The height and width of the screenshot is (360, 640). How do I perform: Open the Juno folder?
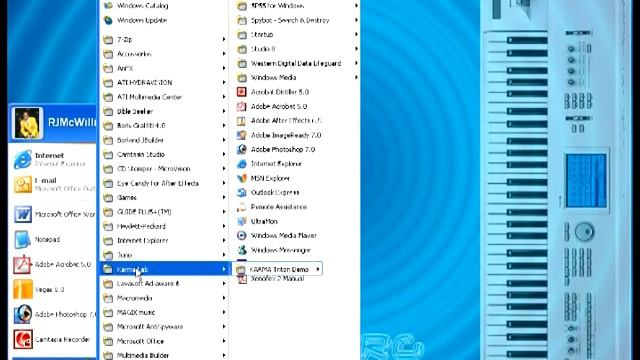(x=163, y=255)
